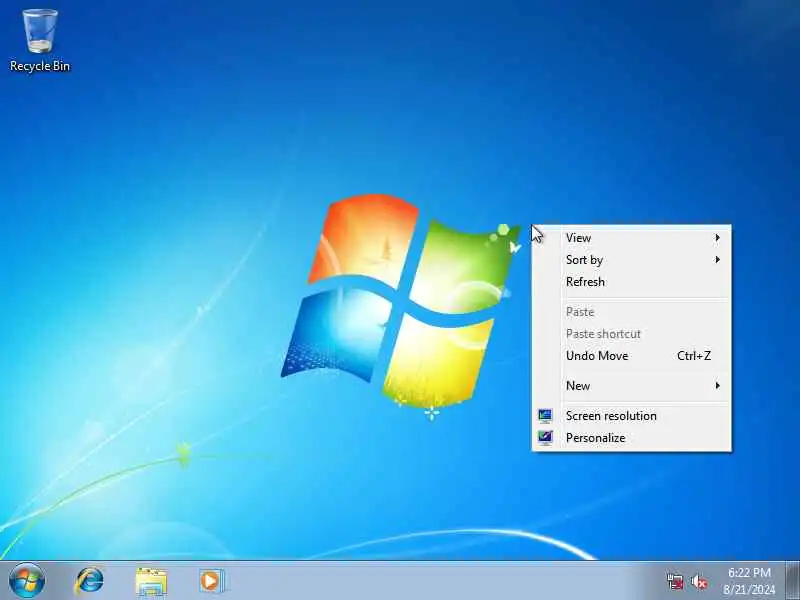Open the Sort by submenu
The height and width of the screenshot is (600, 800).
click(632, 260)
